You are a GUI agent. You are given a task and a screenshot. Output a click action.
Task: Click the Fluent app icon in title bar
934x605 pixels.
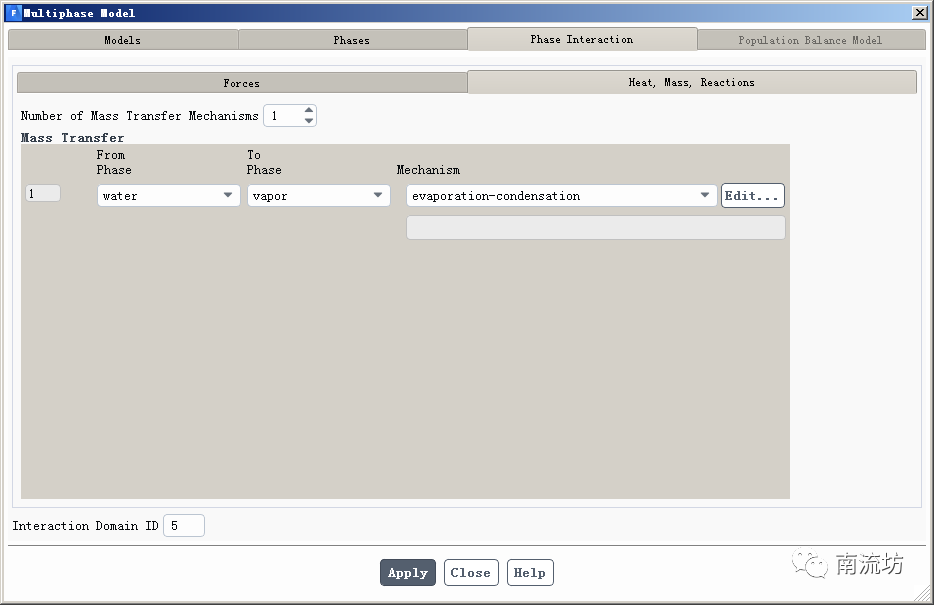coord(13,13)
